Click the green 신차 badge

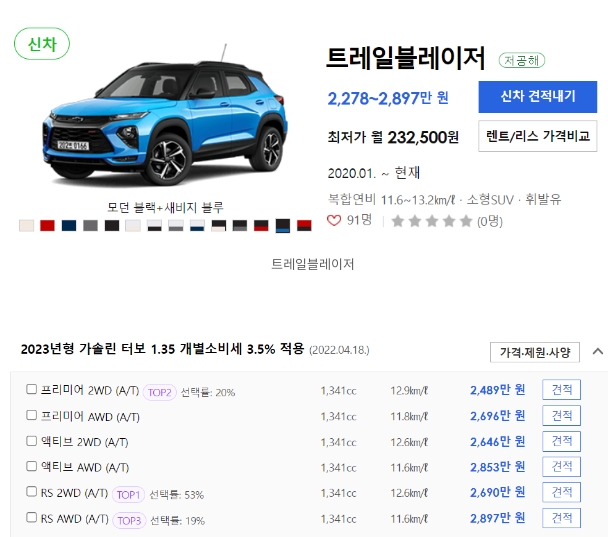click(x=42, y=44)
